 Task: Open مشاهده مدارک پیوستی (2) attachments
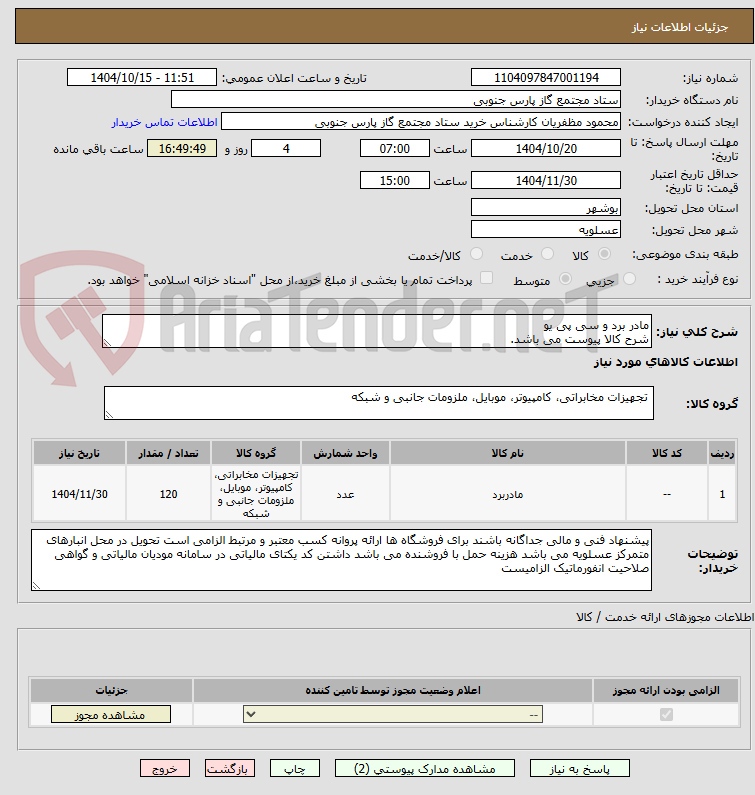pos(424,769)
